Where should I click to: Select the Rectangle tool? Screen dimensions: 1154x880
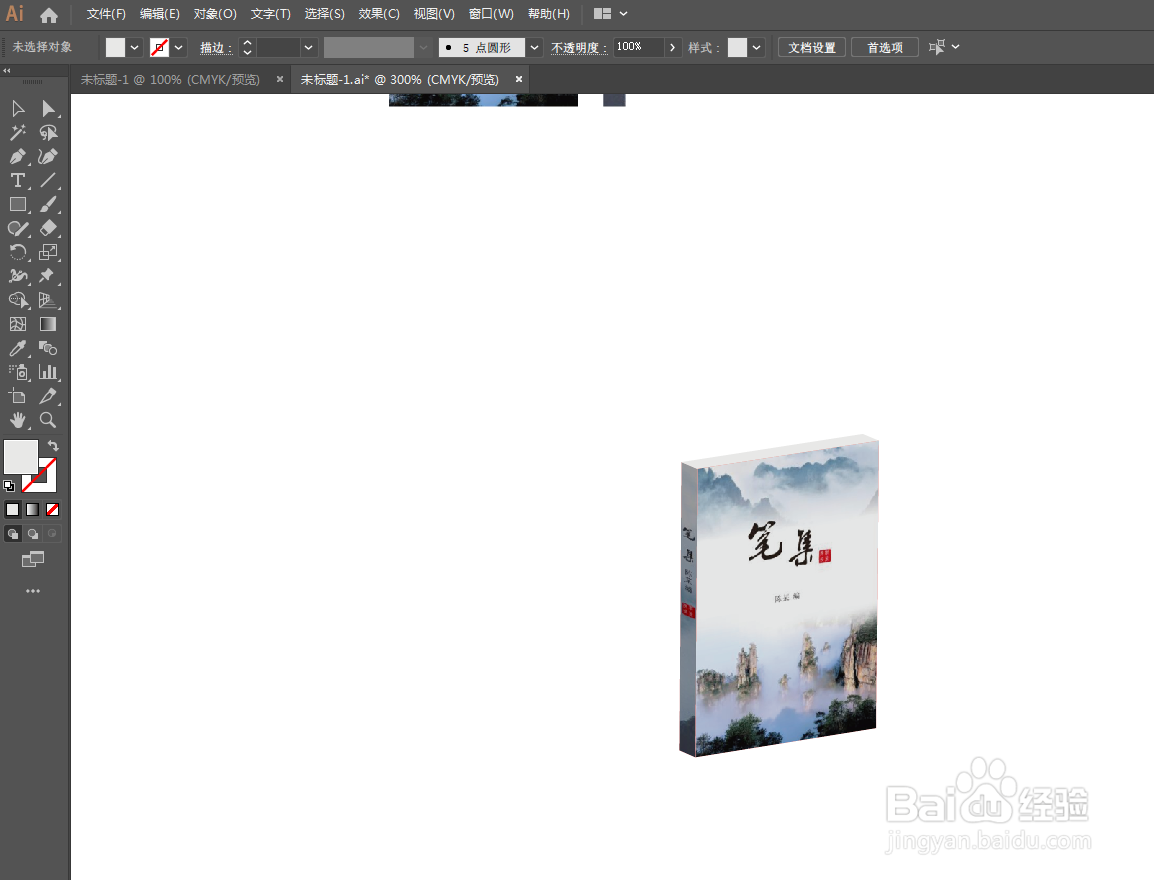(18, 205)
